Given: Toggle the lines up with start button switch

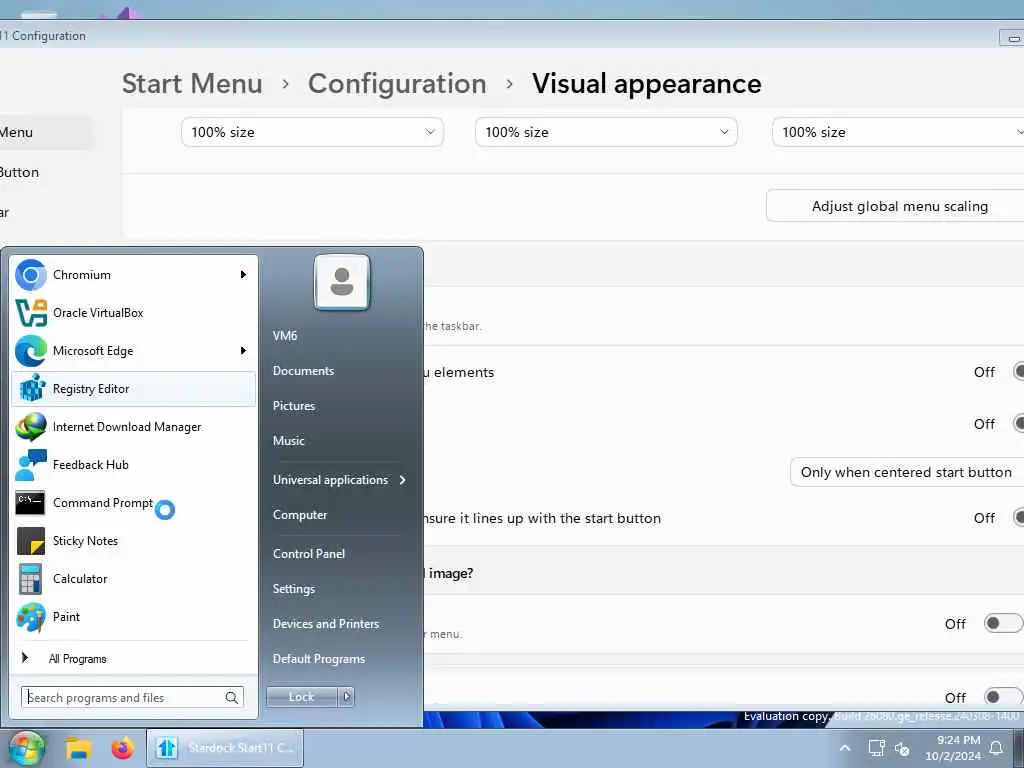Looking at the screenshot, I should click(x=1018, y=517).
